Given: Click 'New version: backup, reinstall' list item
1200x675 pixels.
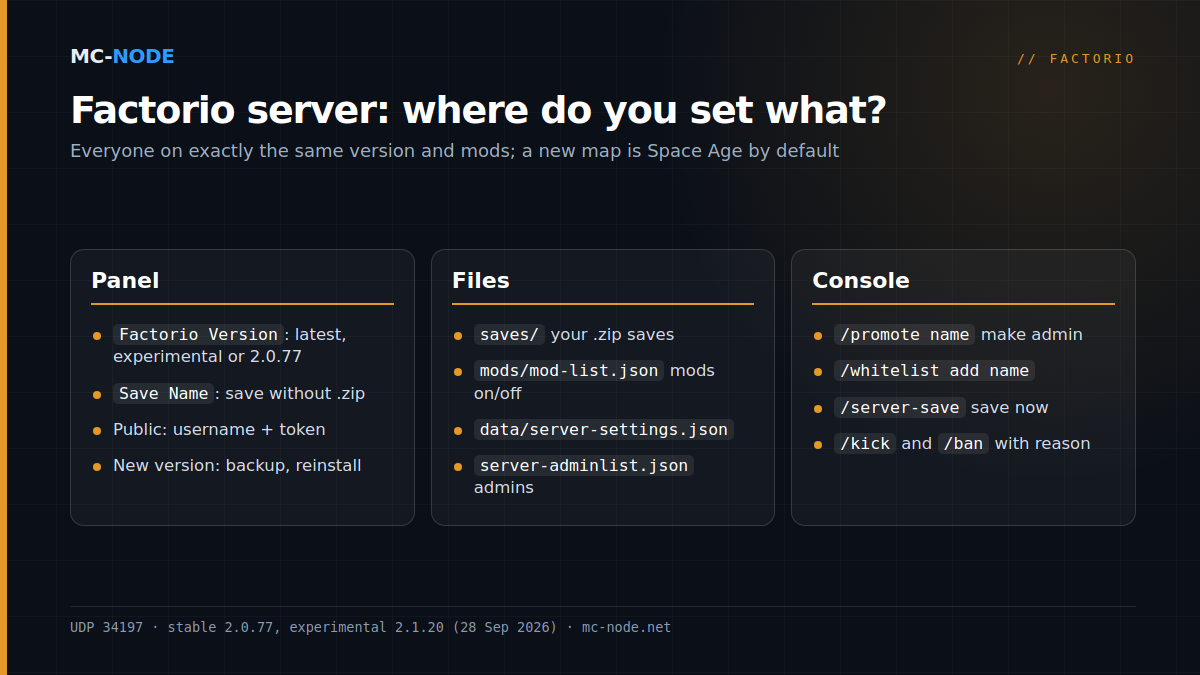Looking at the screenshot, I should point(237,465).
